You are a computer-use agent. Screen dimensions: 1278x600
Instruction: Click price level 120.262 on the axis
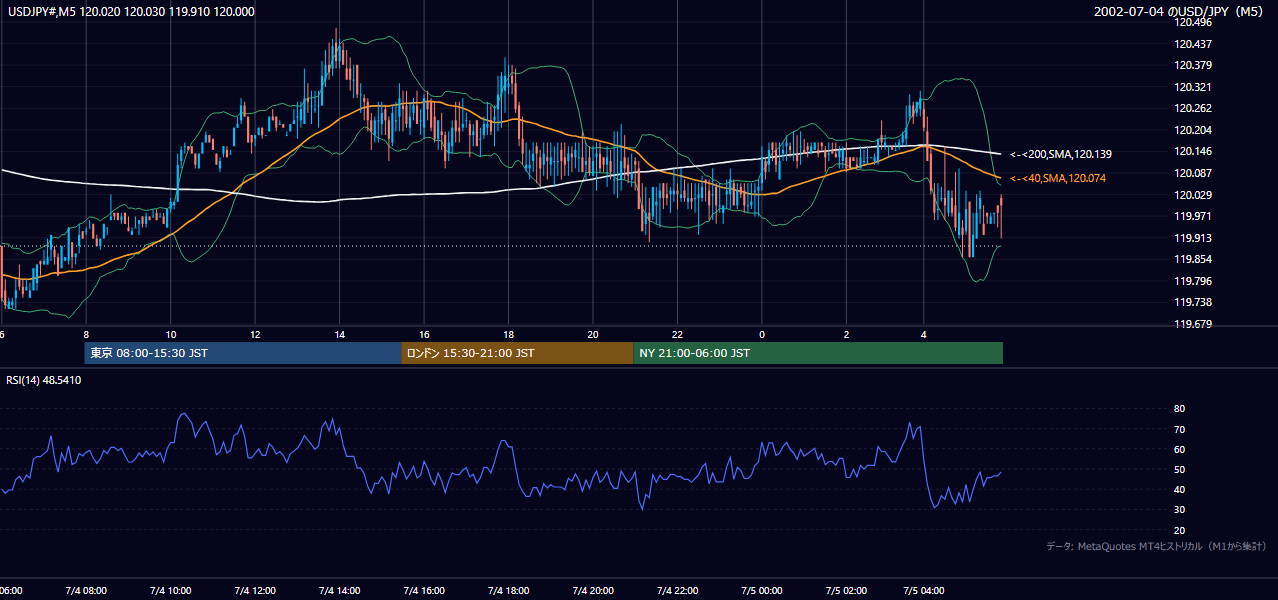tap(1193, 108)
